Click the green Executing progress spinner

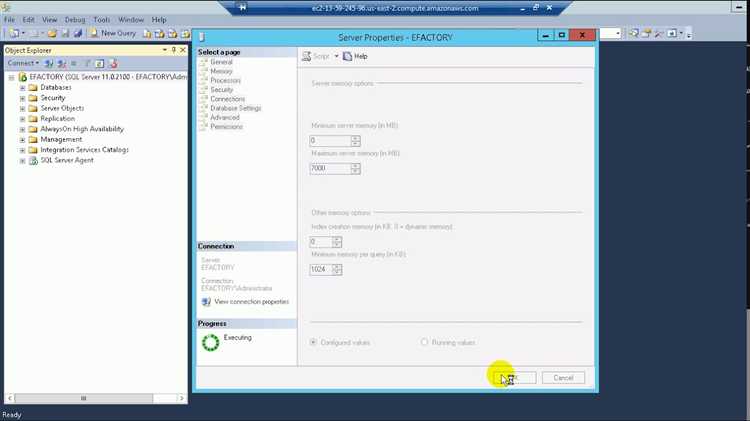coord(210,343)
